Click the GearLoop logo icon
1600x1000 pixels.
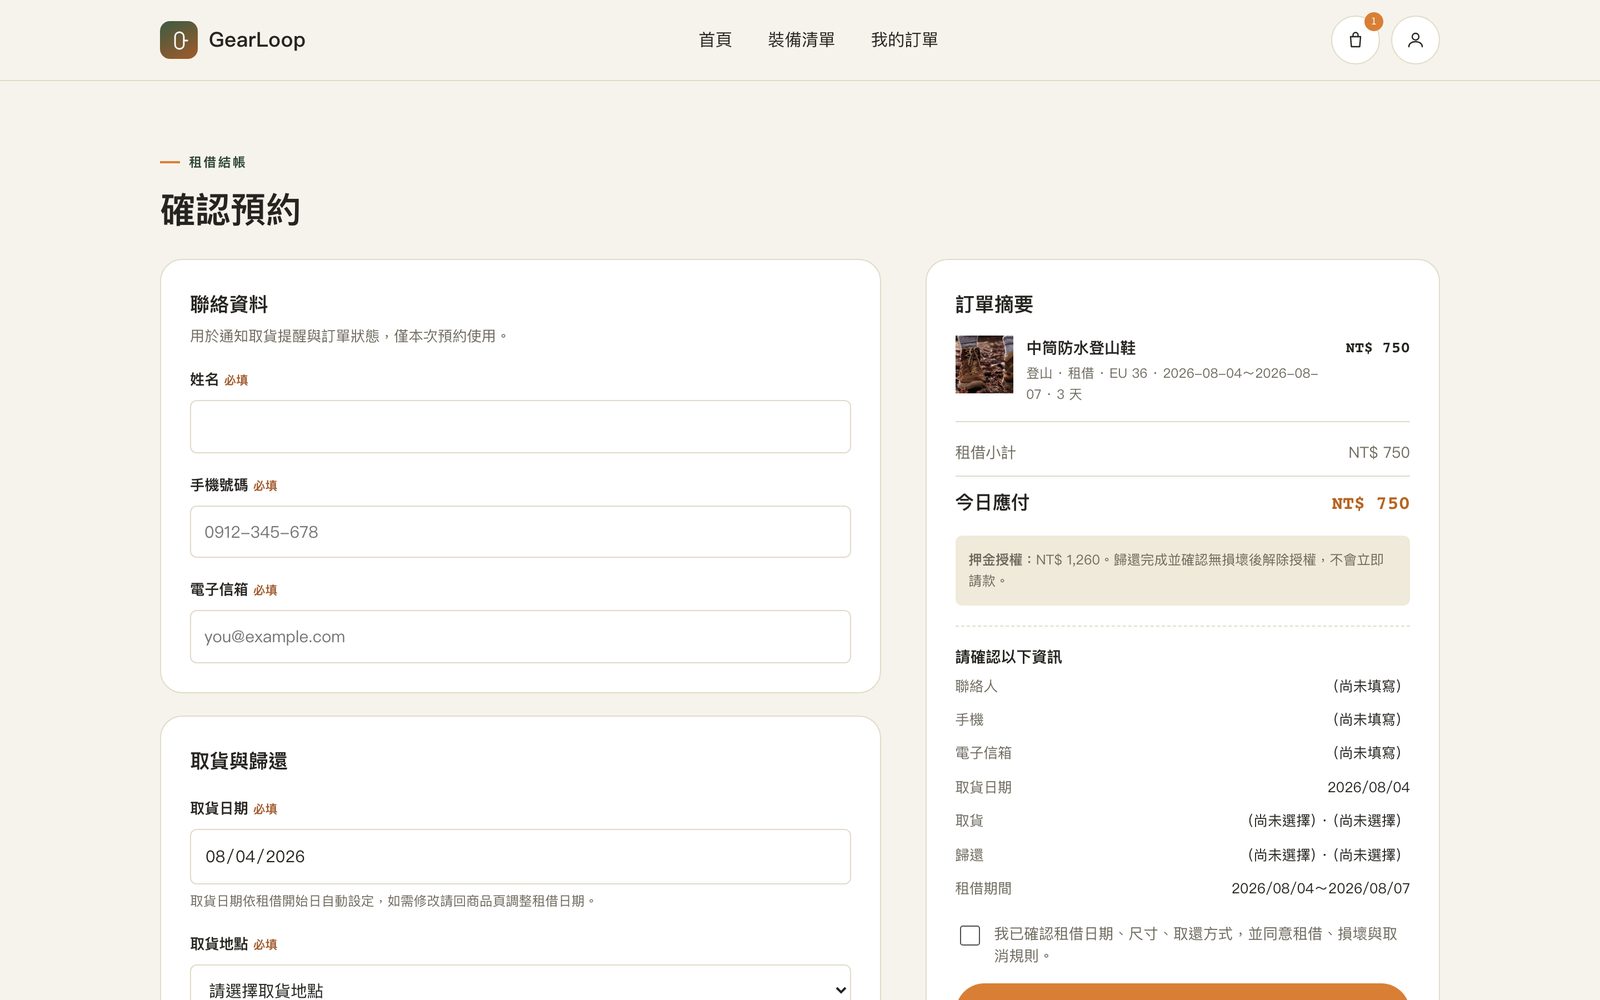click(179, 40)
